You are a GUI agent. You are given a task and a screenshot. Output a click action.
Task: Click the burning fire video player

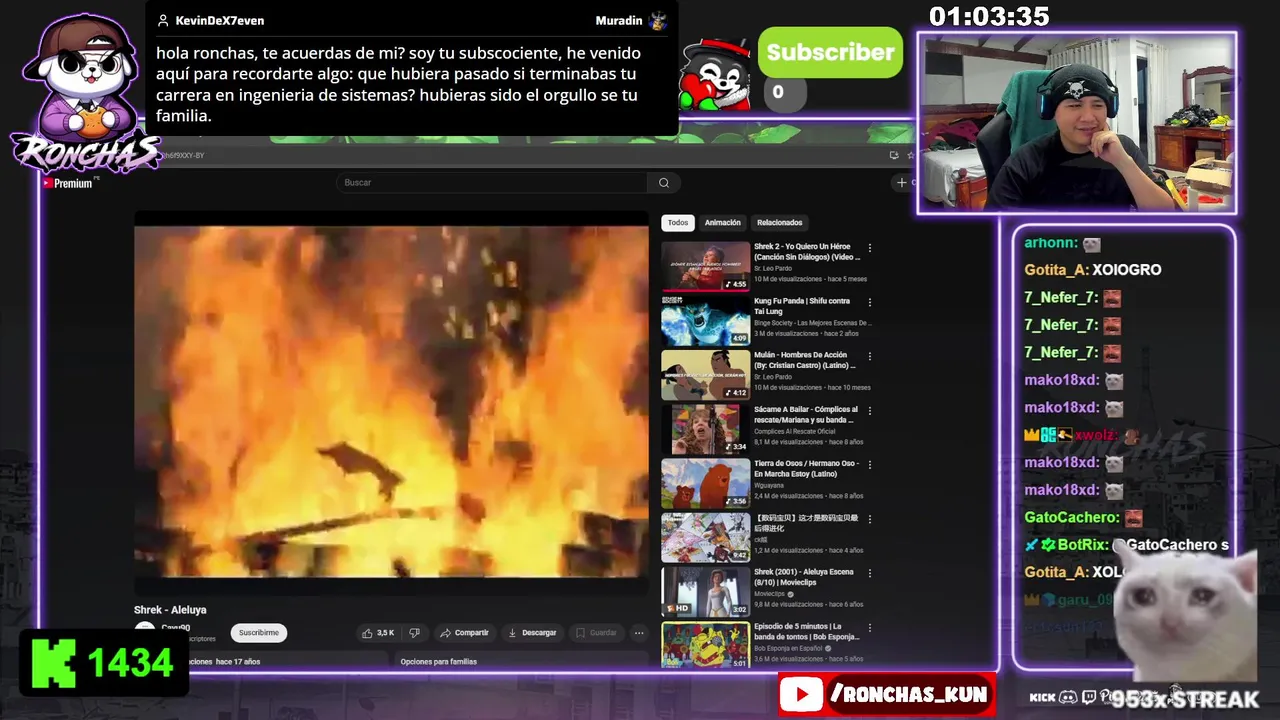coord(391,401)
